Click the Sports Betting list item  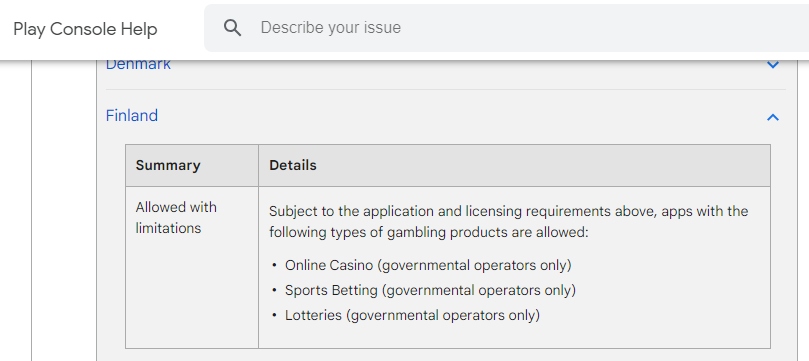click(430, 290)
